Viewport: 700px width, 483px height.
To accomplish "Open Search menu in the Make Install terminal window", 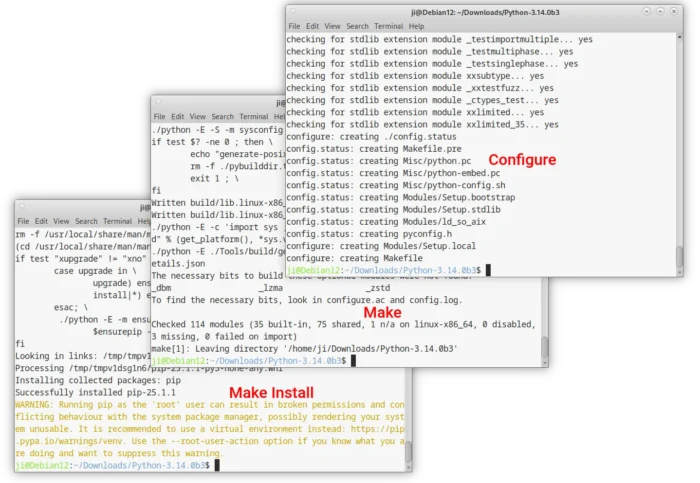I will [x=86, y=221].
